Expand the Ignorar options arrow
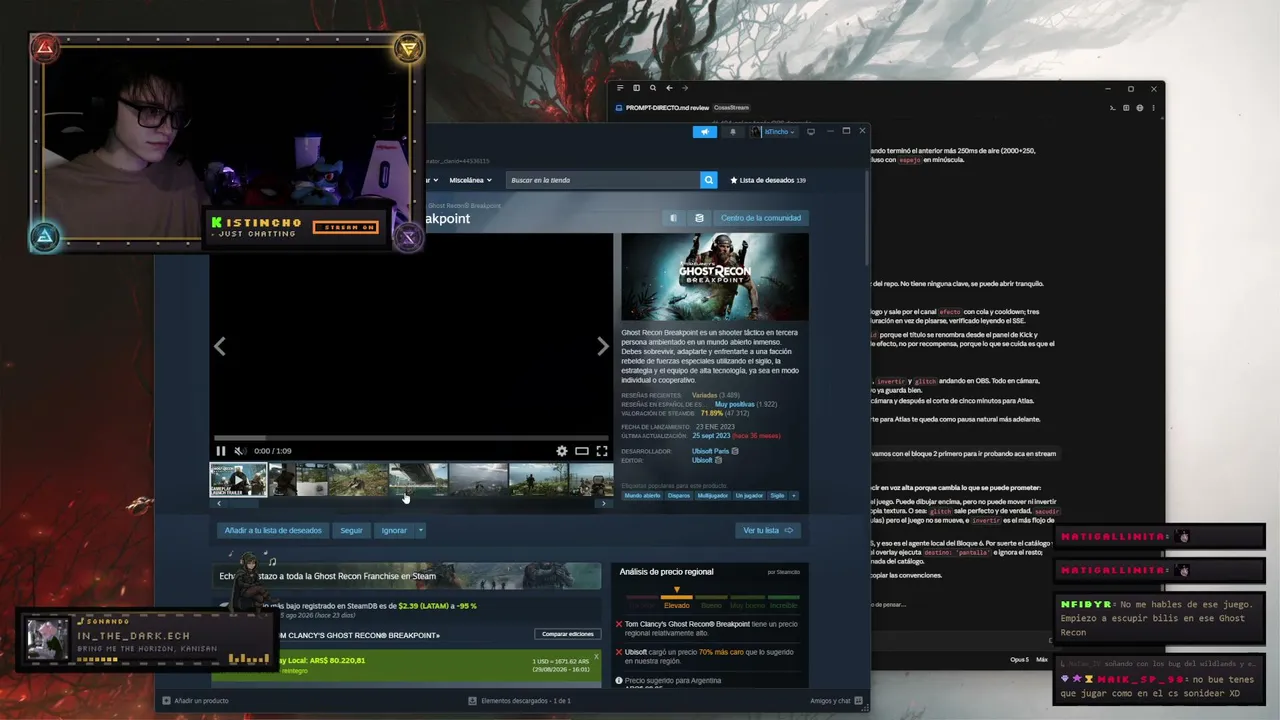This screenshot has width=1280, height=720. coord(421,530)
